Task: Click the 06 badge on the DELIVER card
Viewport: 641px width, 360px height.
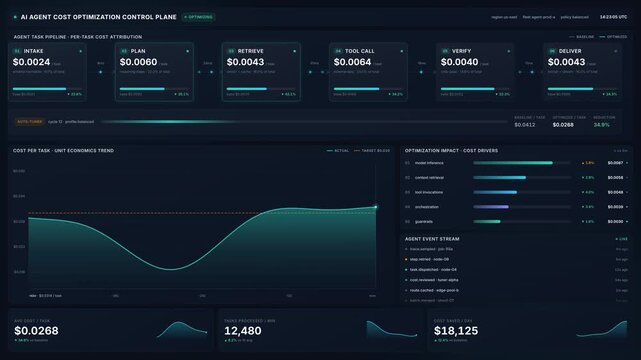Action: tap(552, 51)
